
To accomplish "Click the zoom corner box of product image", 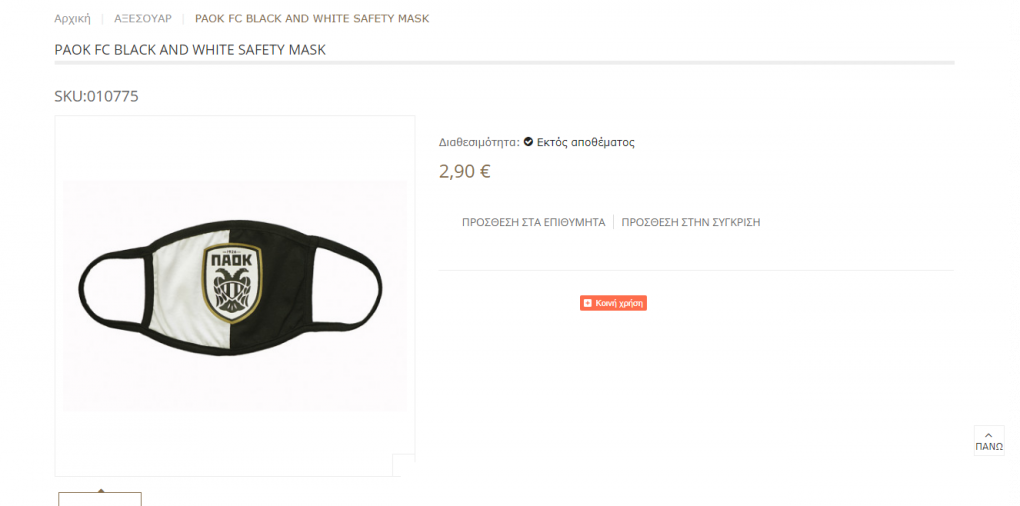I will [403, 465].
